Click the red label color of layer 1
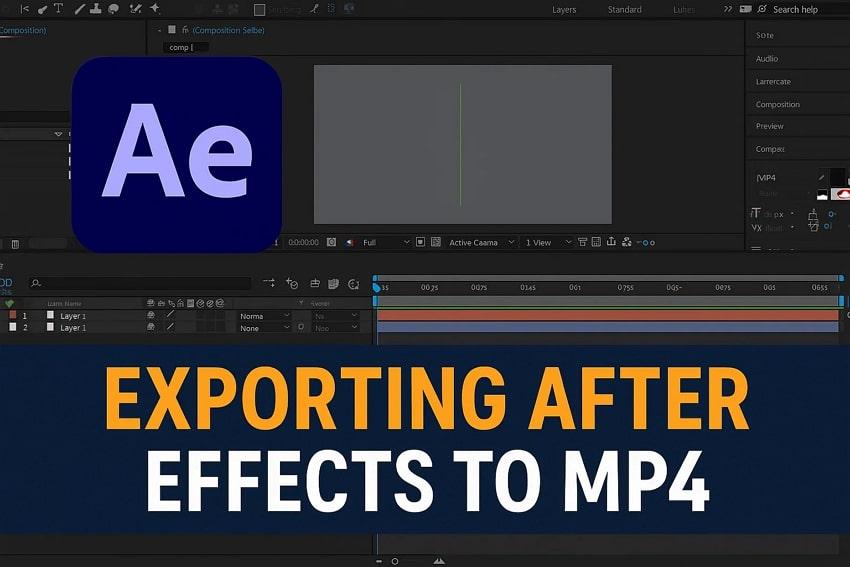The image size is (850, 567). (x=12, y=314)
